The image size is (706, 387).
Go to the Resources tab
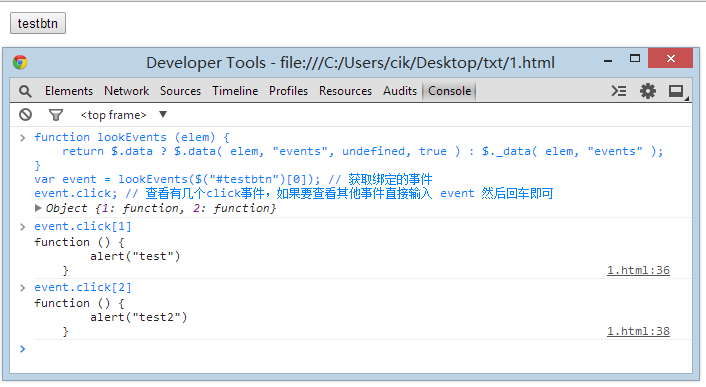coord(346,91)
